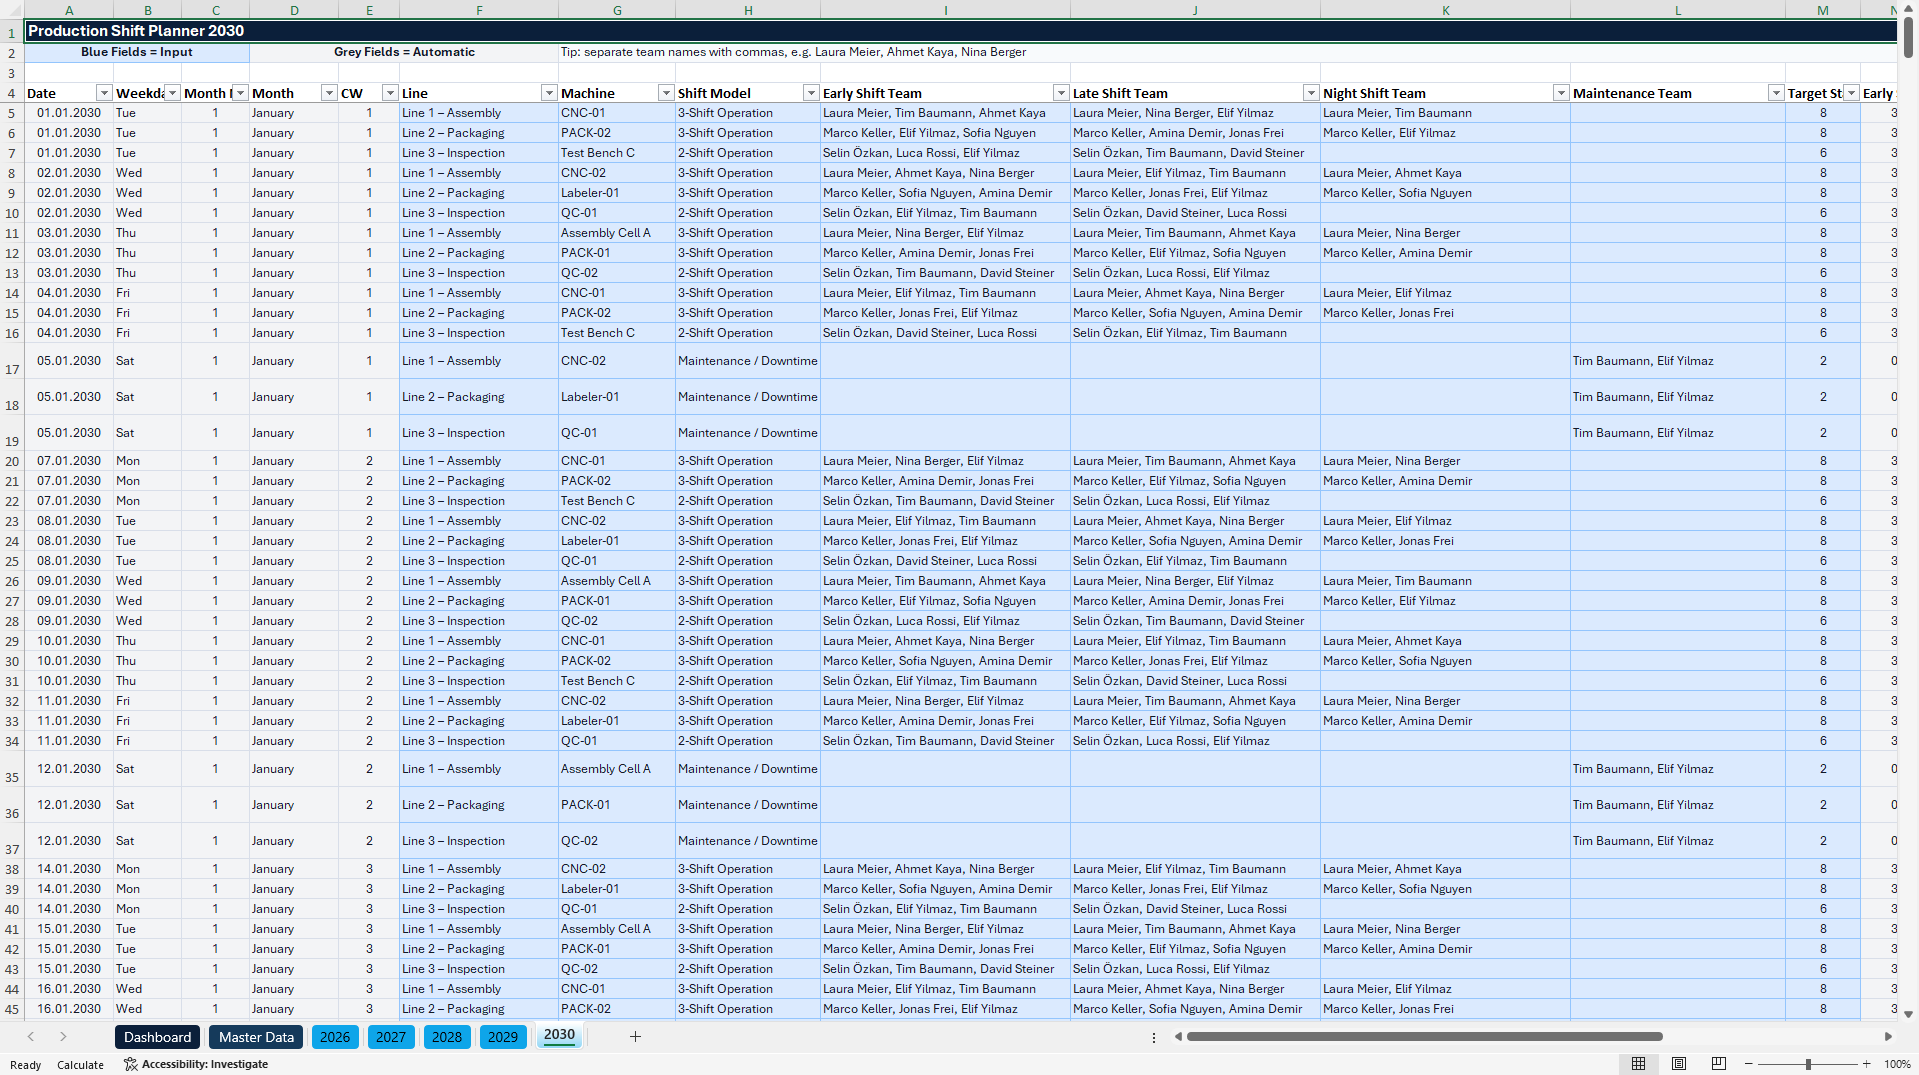This screenshot has height=1075, width=1919.
Task: Go to next sheet tab arrow
Action: point(63,1037)
